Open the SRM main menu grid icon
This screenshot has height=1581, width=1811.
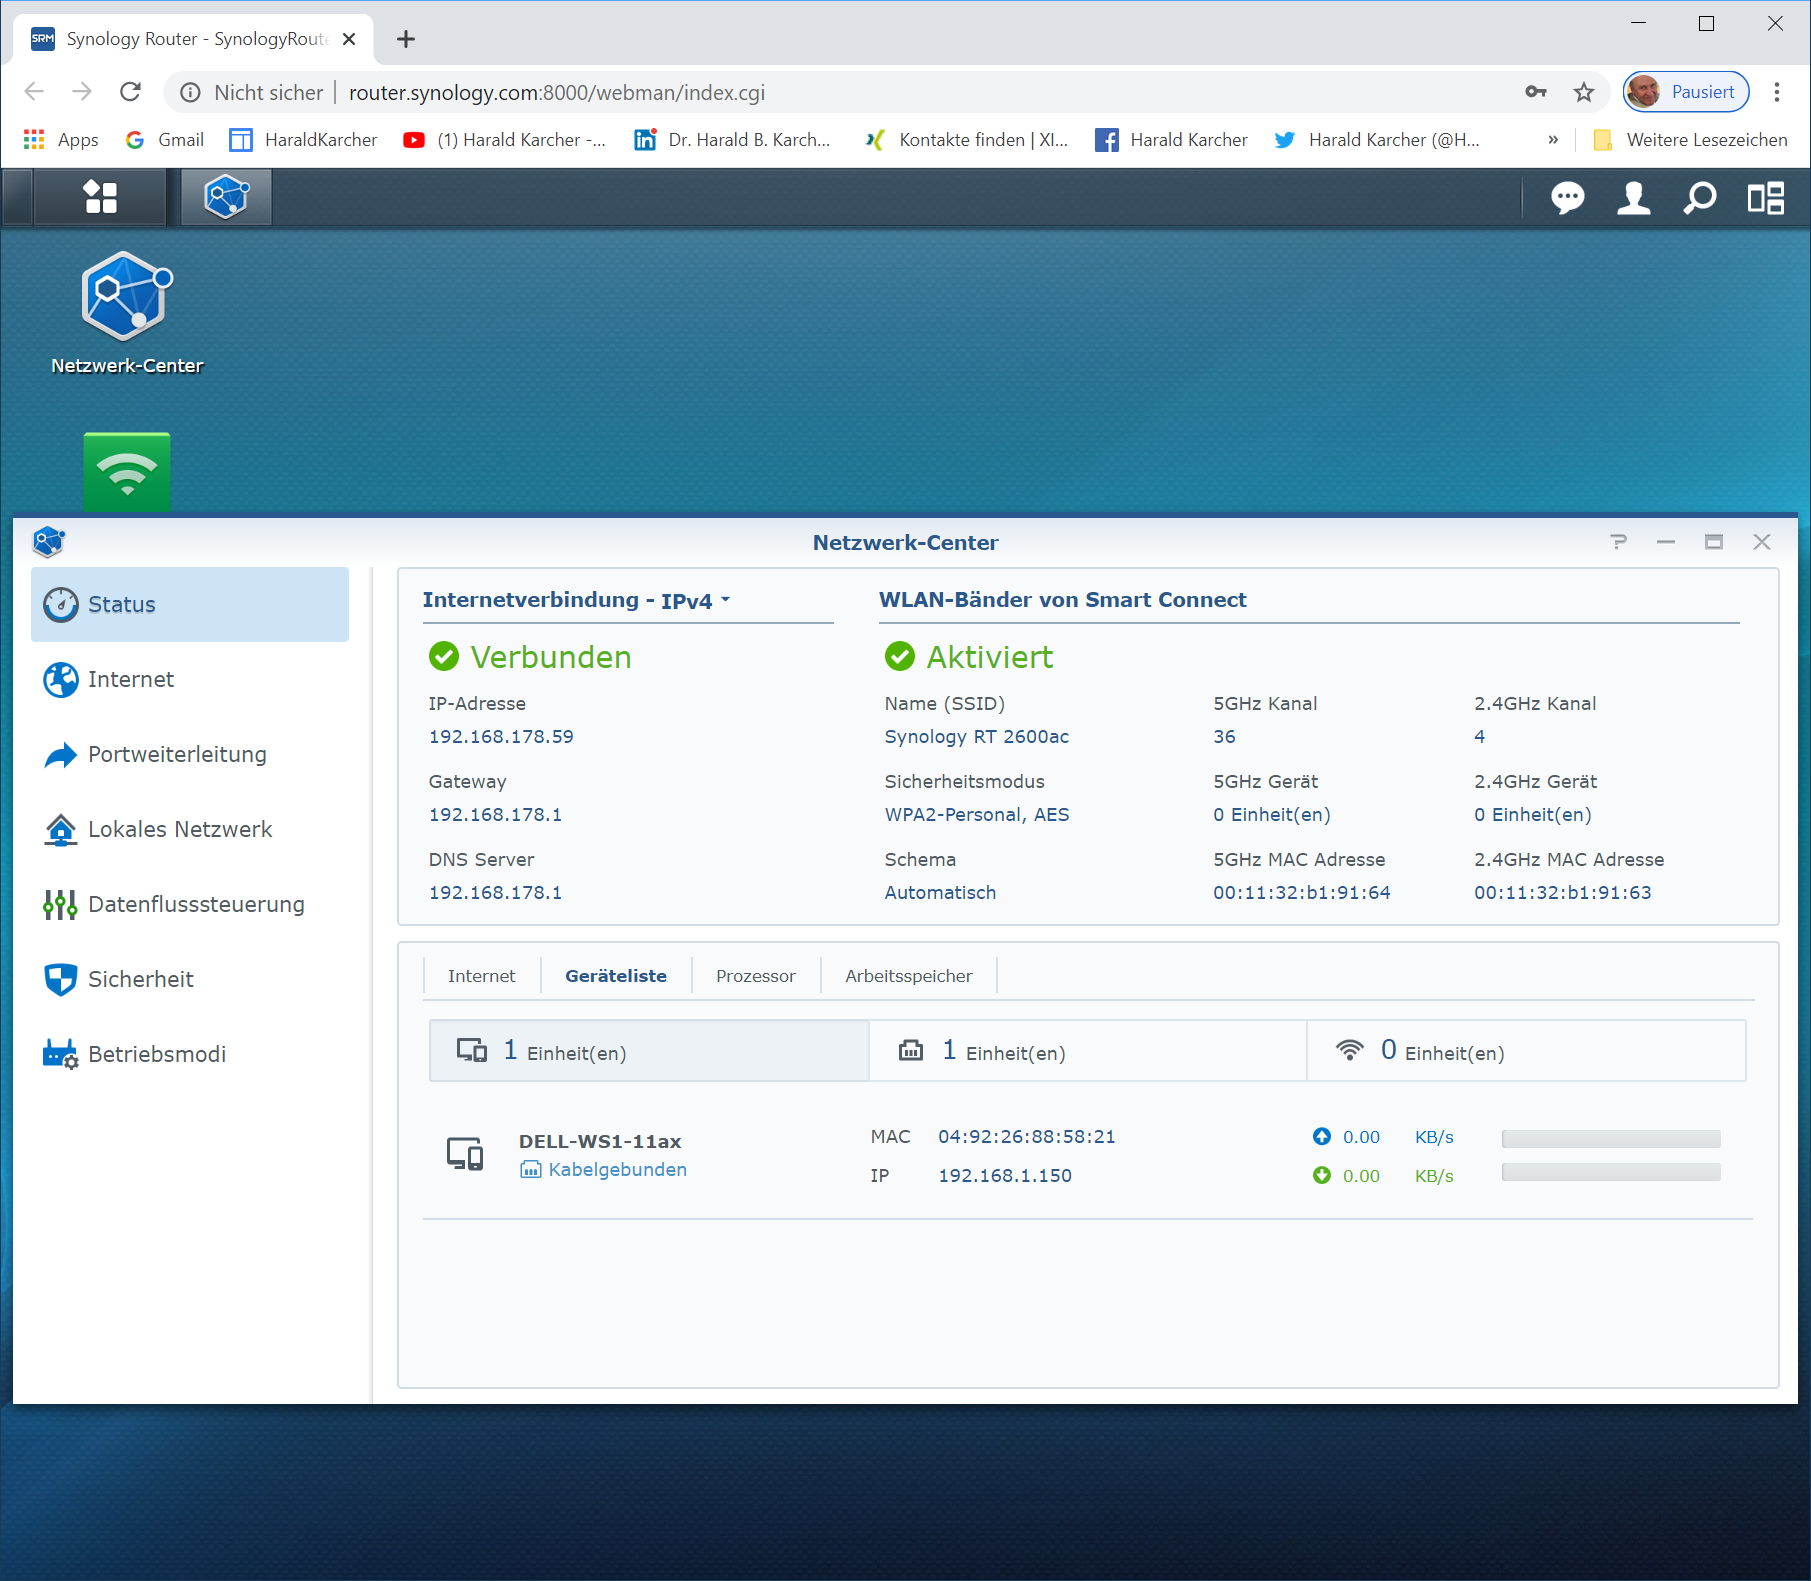(x=100, y=197)
